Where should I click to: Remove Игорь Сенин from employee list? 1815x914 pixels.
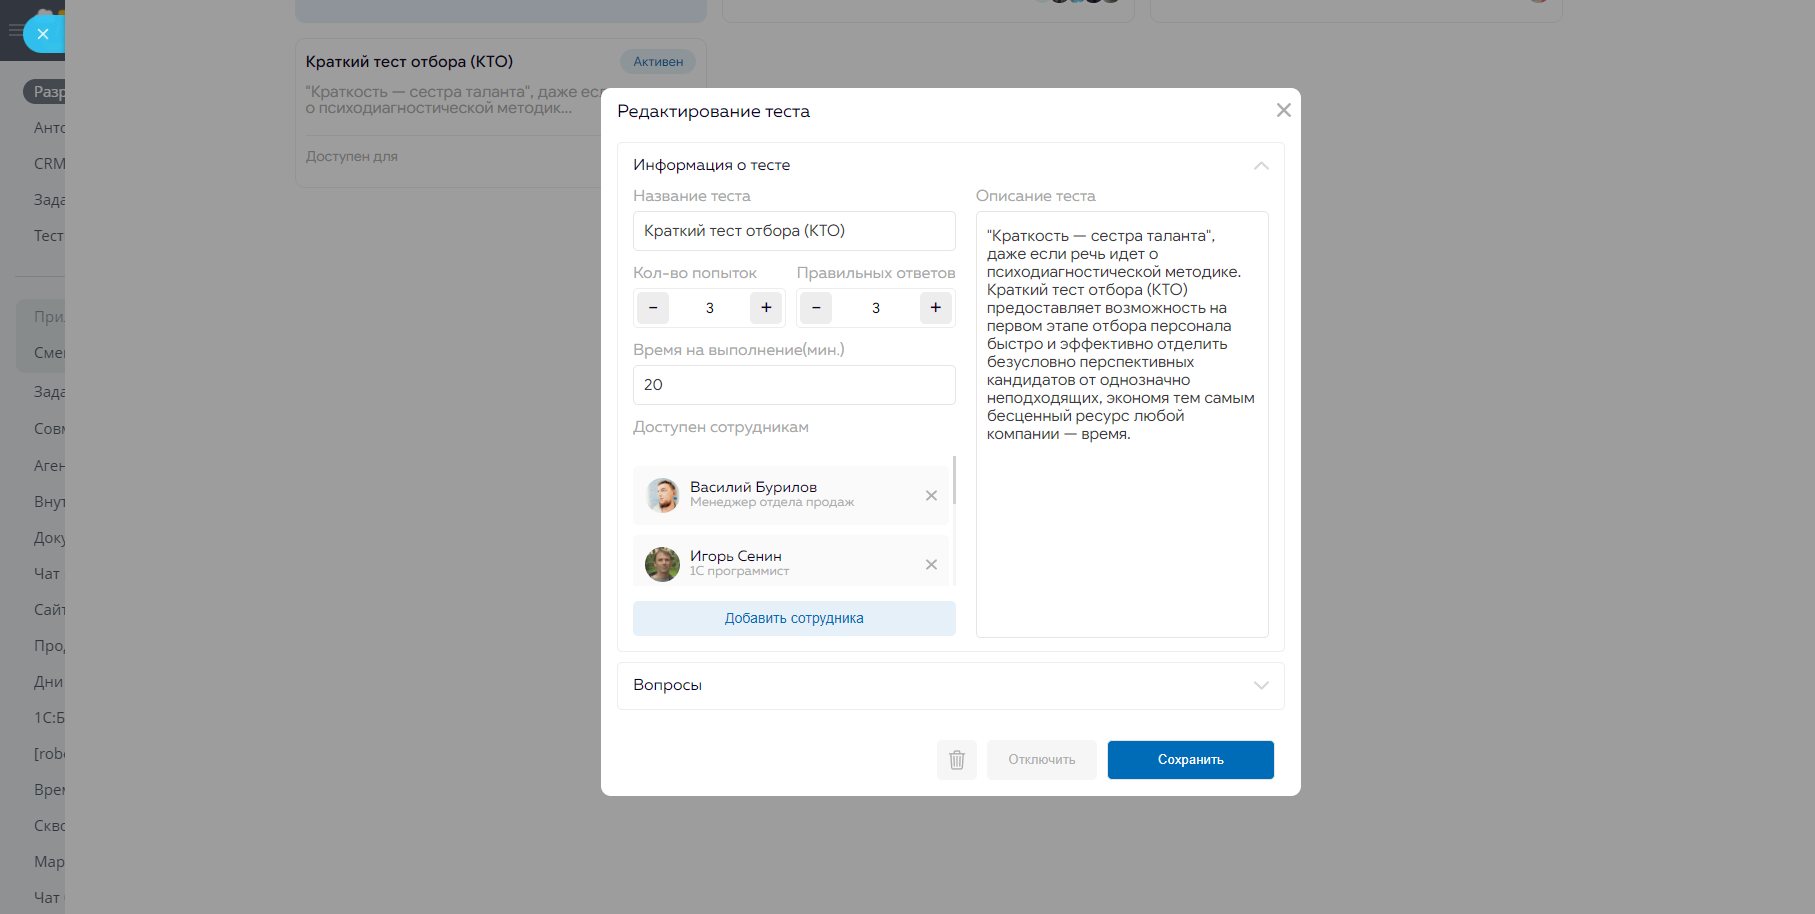click(931, 565)
